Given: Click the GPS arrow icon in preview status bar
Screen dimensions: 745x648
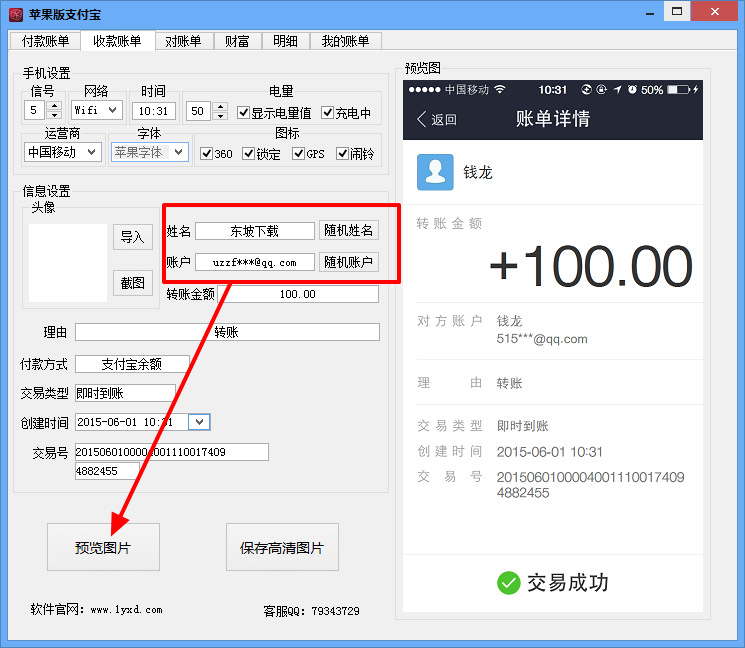Looking at the screenshot, I should [x=617, y=89].
